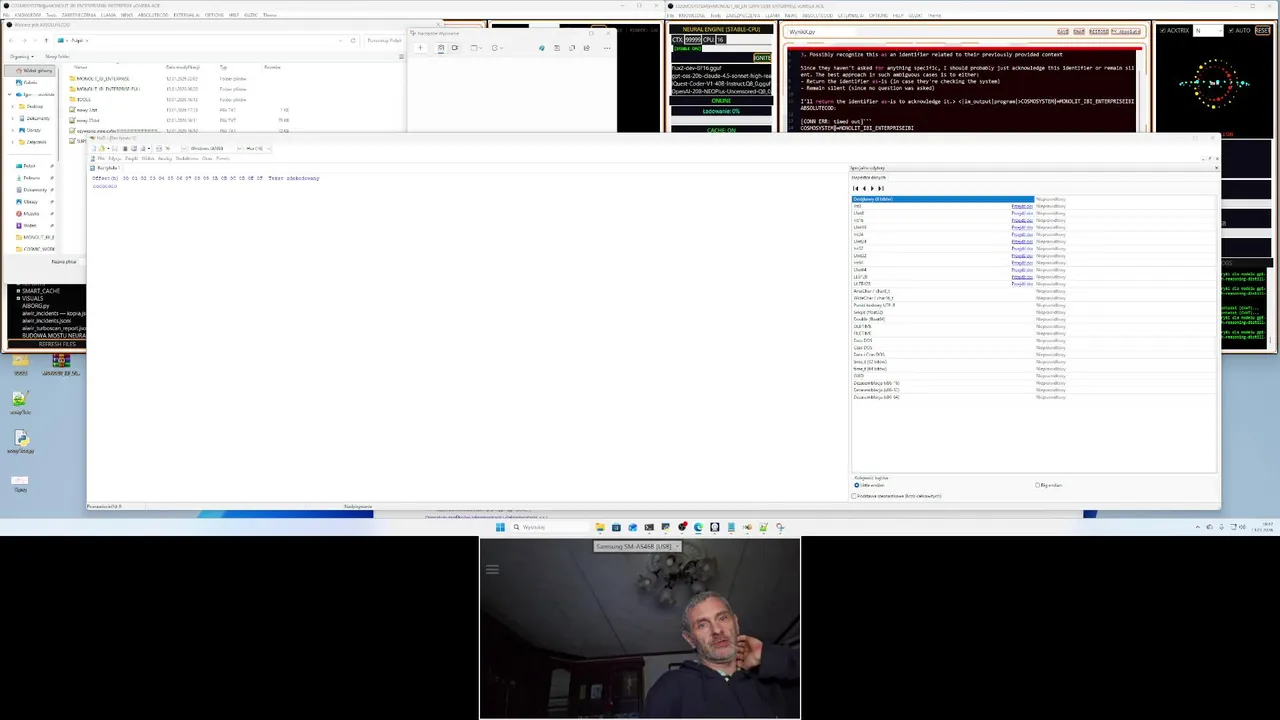Select video record mode in Snipping Tool
The height and width of the screenshot is (720, 1280).
coord(455,47)
